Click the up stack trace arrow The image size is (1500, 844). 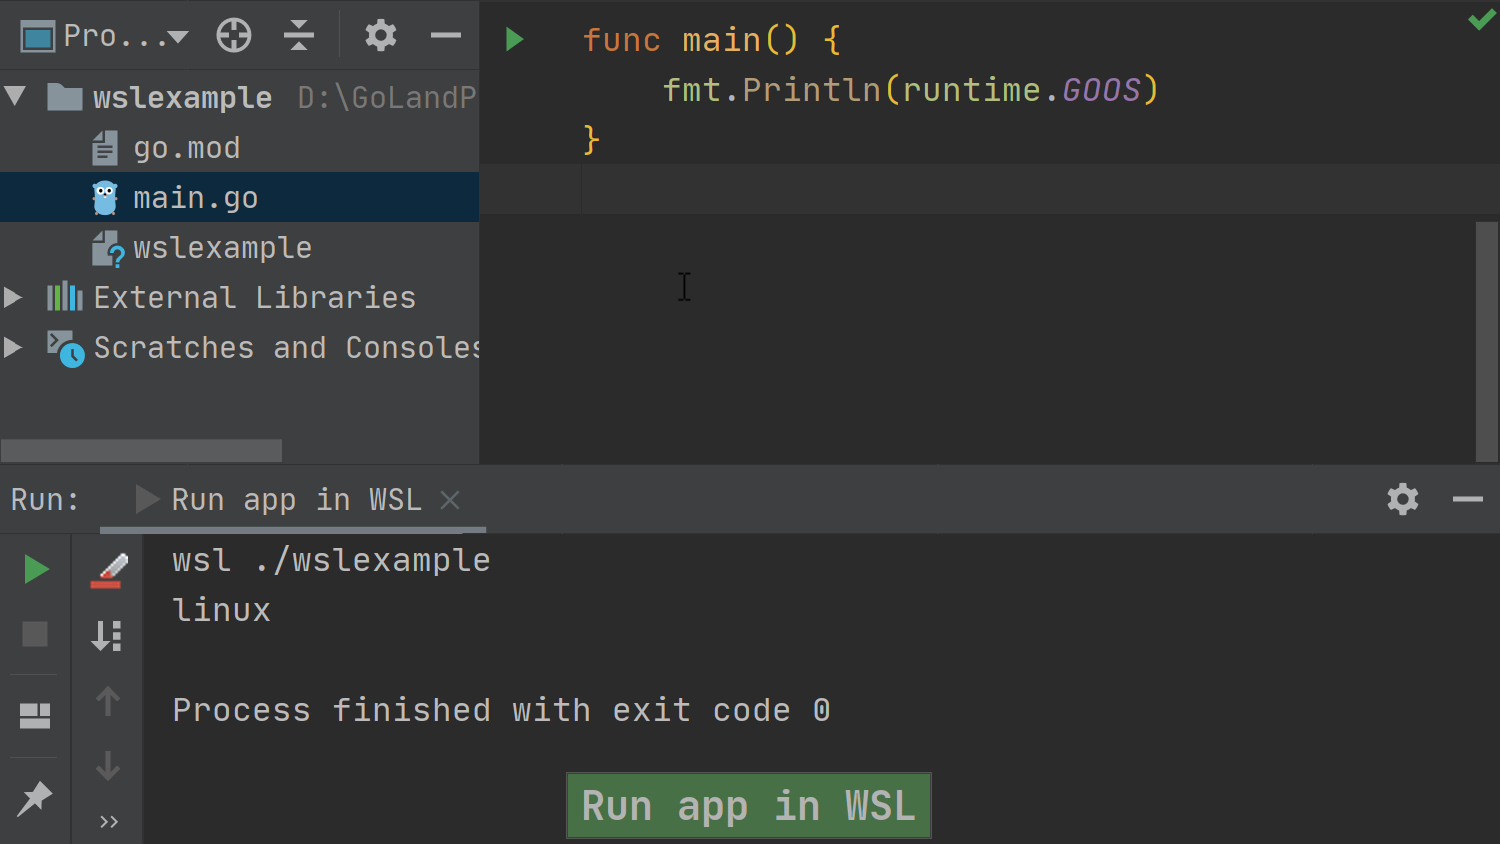click(107, 701)
